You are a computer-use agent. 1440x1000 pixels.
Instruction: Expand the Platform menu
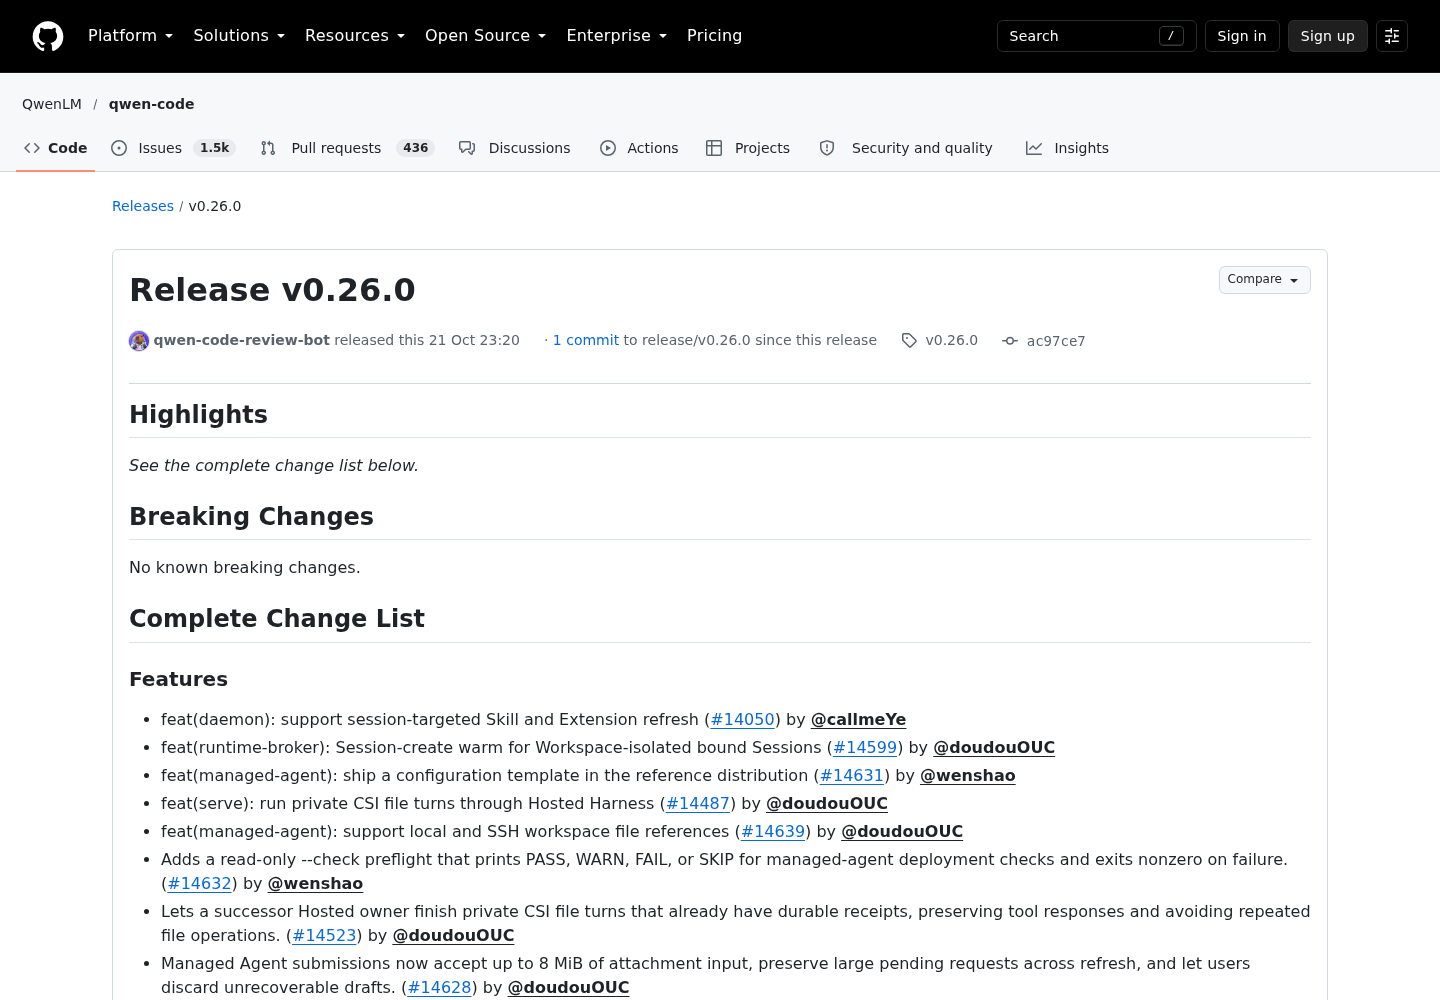pos(130,36)
